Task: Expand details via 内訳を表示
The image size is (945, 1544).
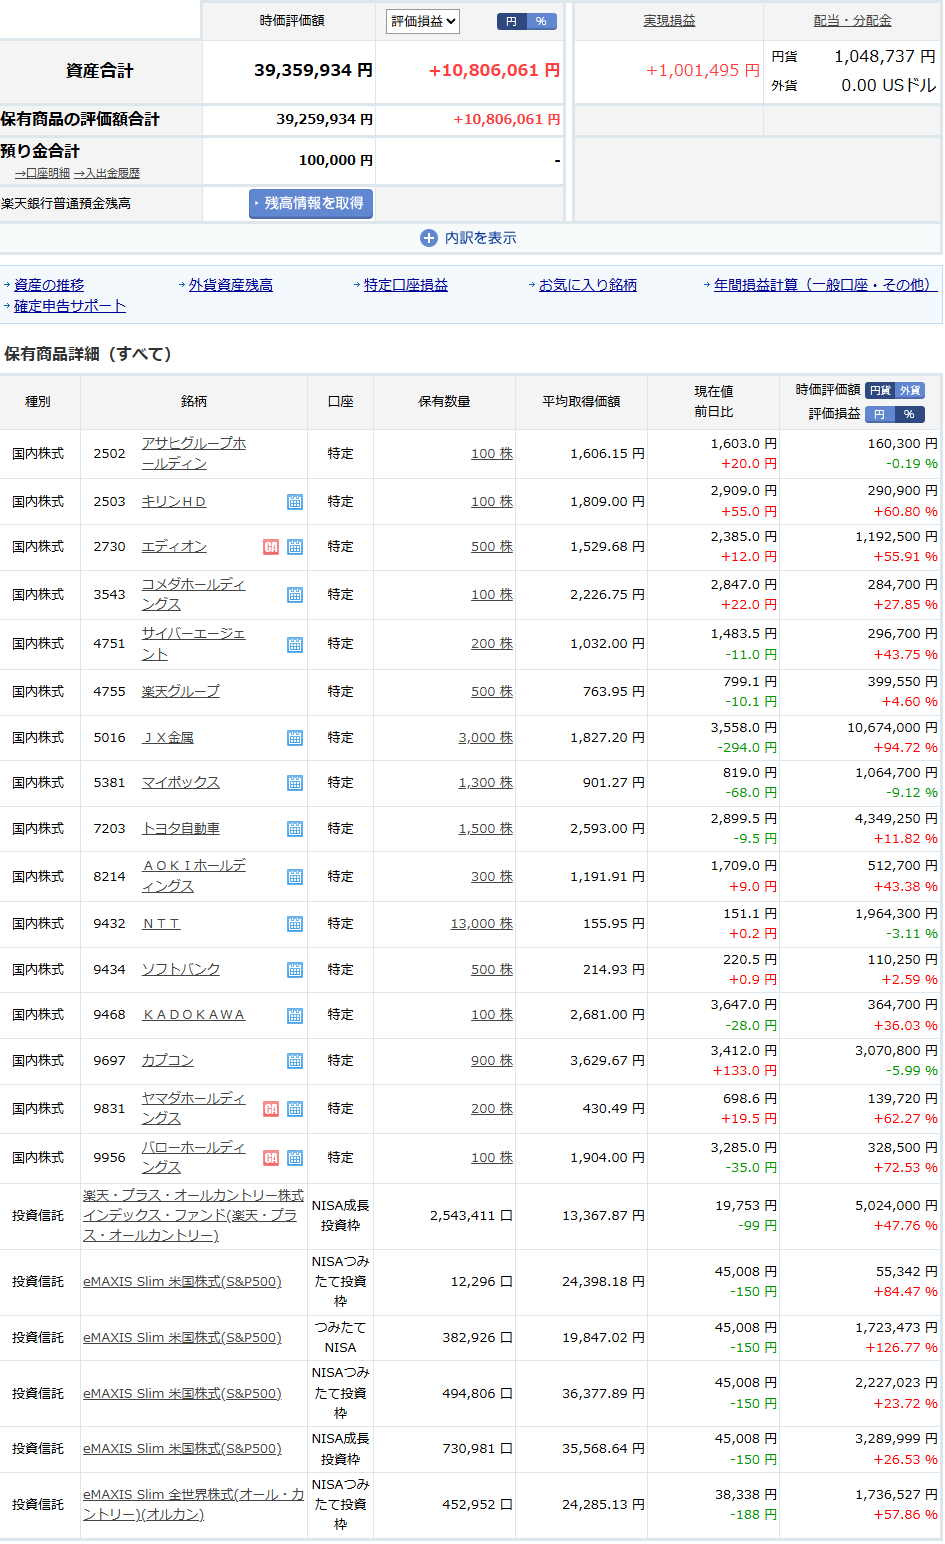Action: (481, 238)
